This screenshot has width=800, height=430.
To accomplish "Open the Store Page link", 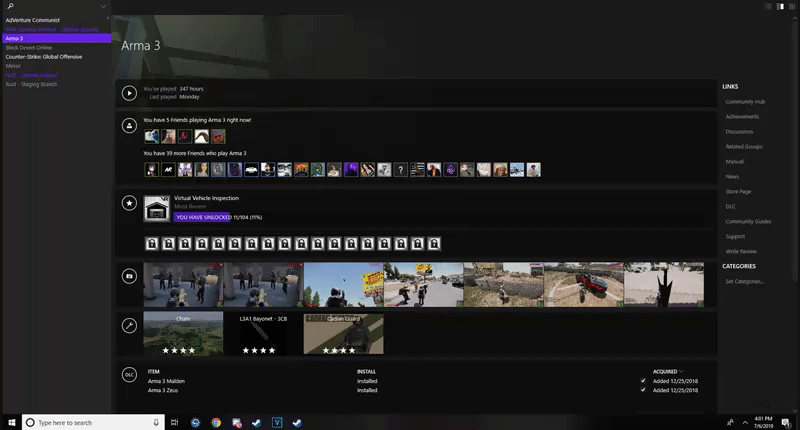I will pyautogui.click(x=738, y=192).
